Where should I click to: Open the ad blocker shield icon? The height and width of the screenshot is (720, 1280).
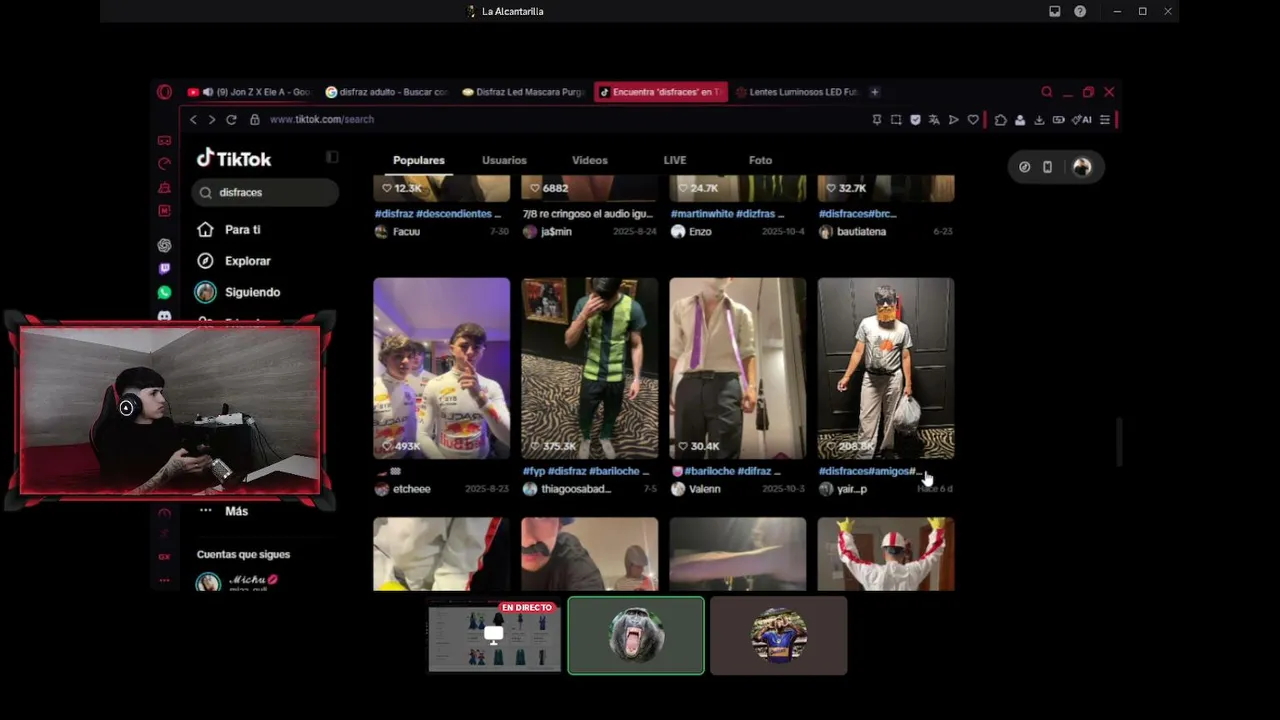point(915,120)
